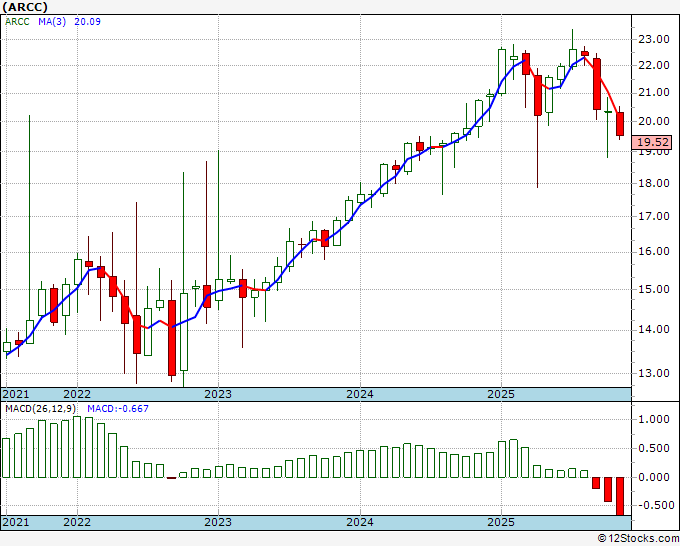Screen dimensions: 680x546
Task: Click the 18.00 price axis label
Action: [654, 183]
